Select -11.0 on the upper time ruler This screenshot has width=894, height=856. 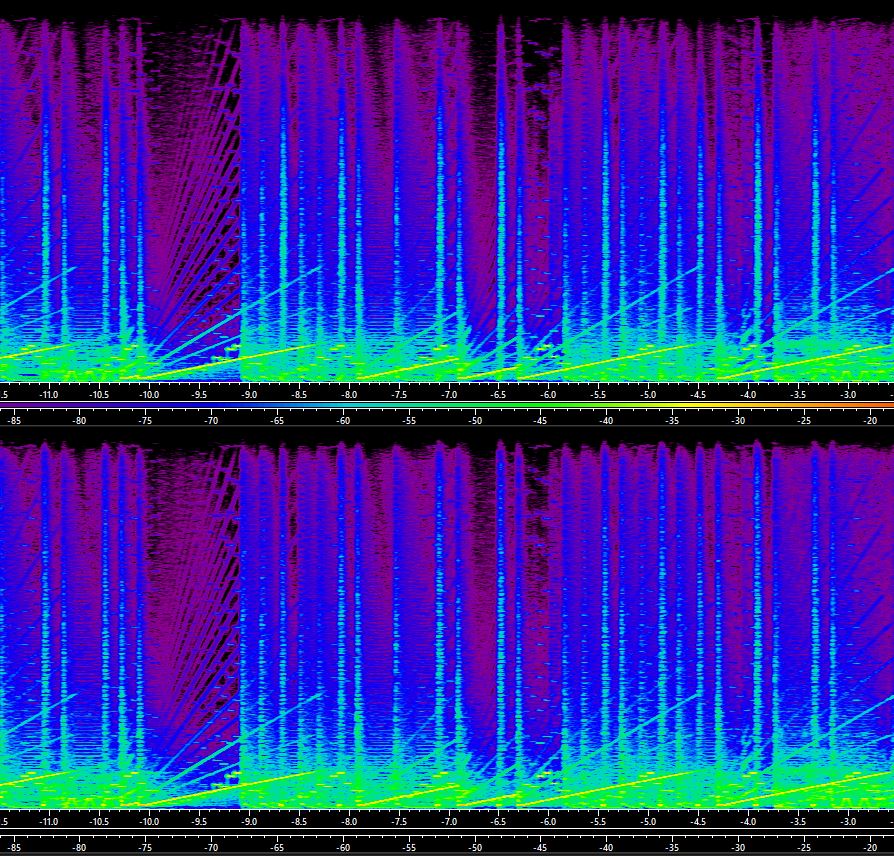click(48, 394)
